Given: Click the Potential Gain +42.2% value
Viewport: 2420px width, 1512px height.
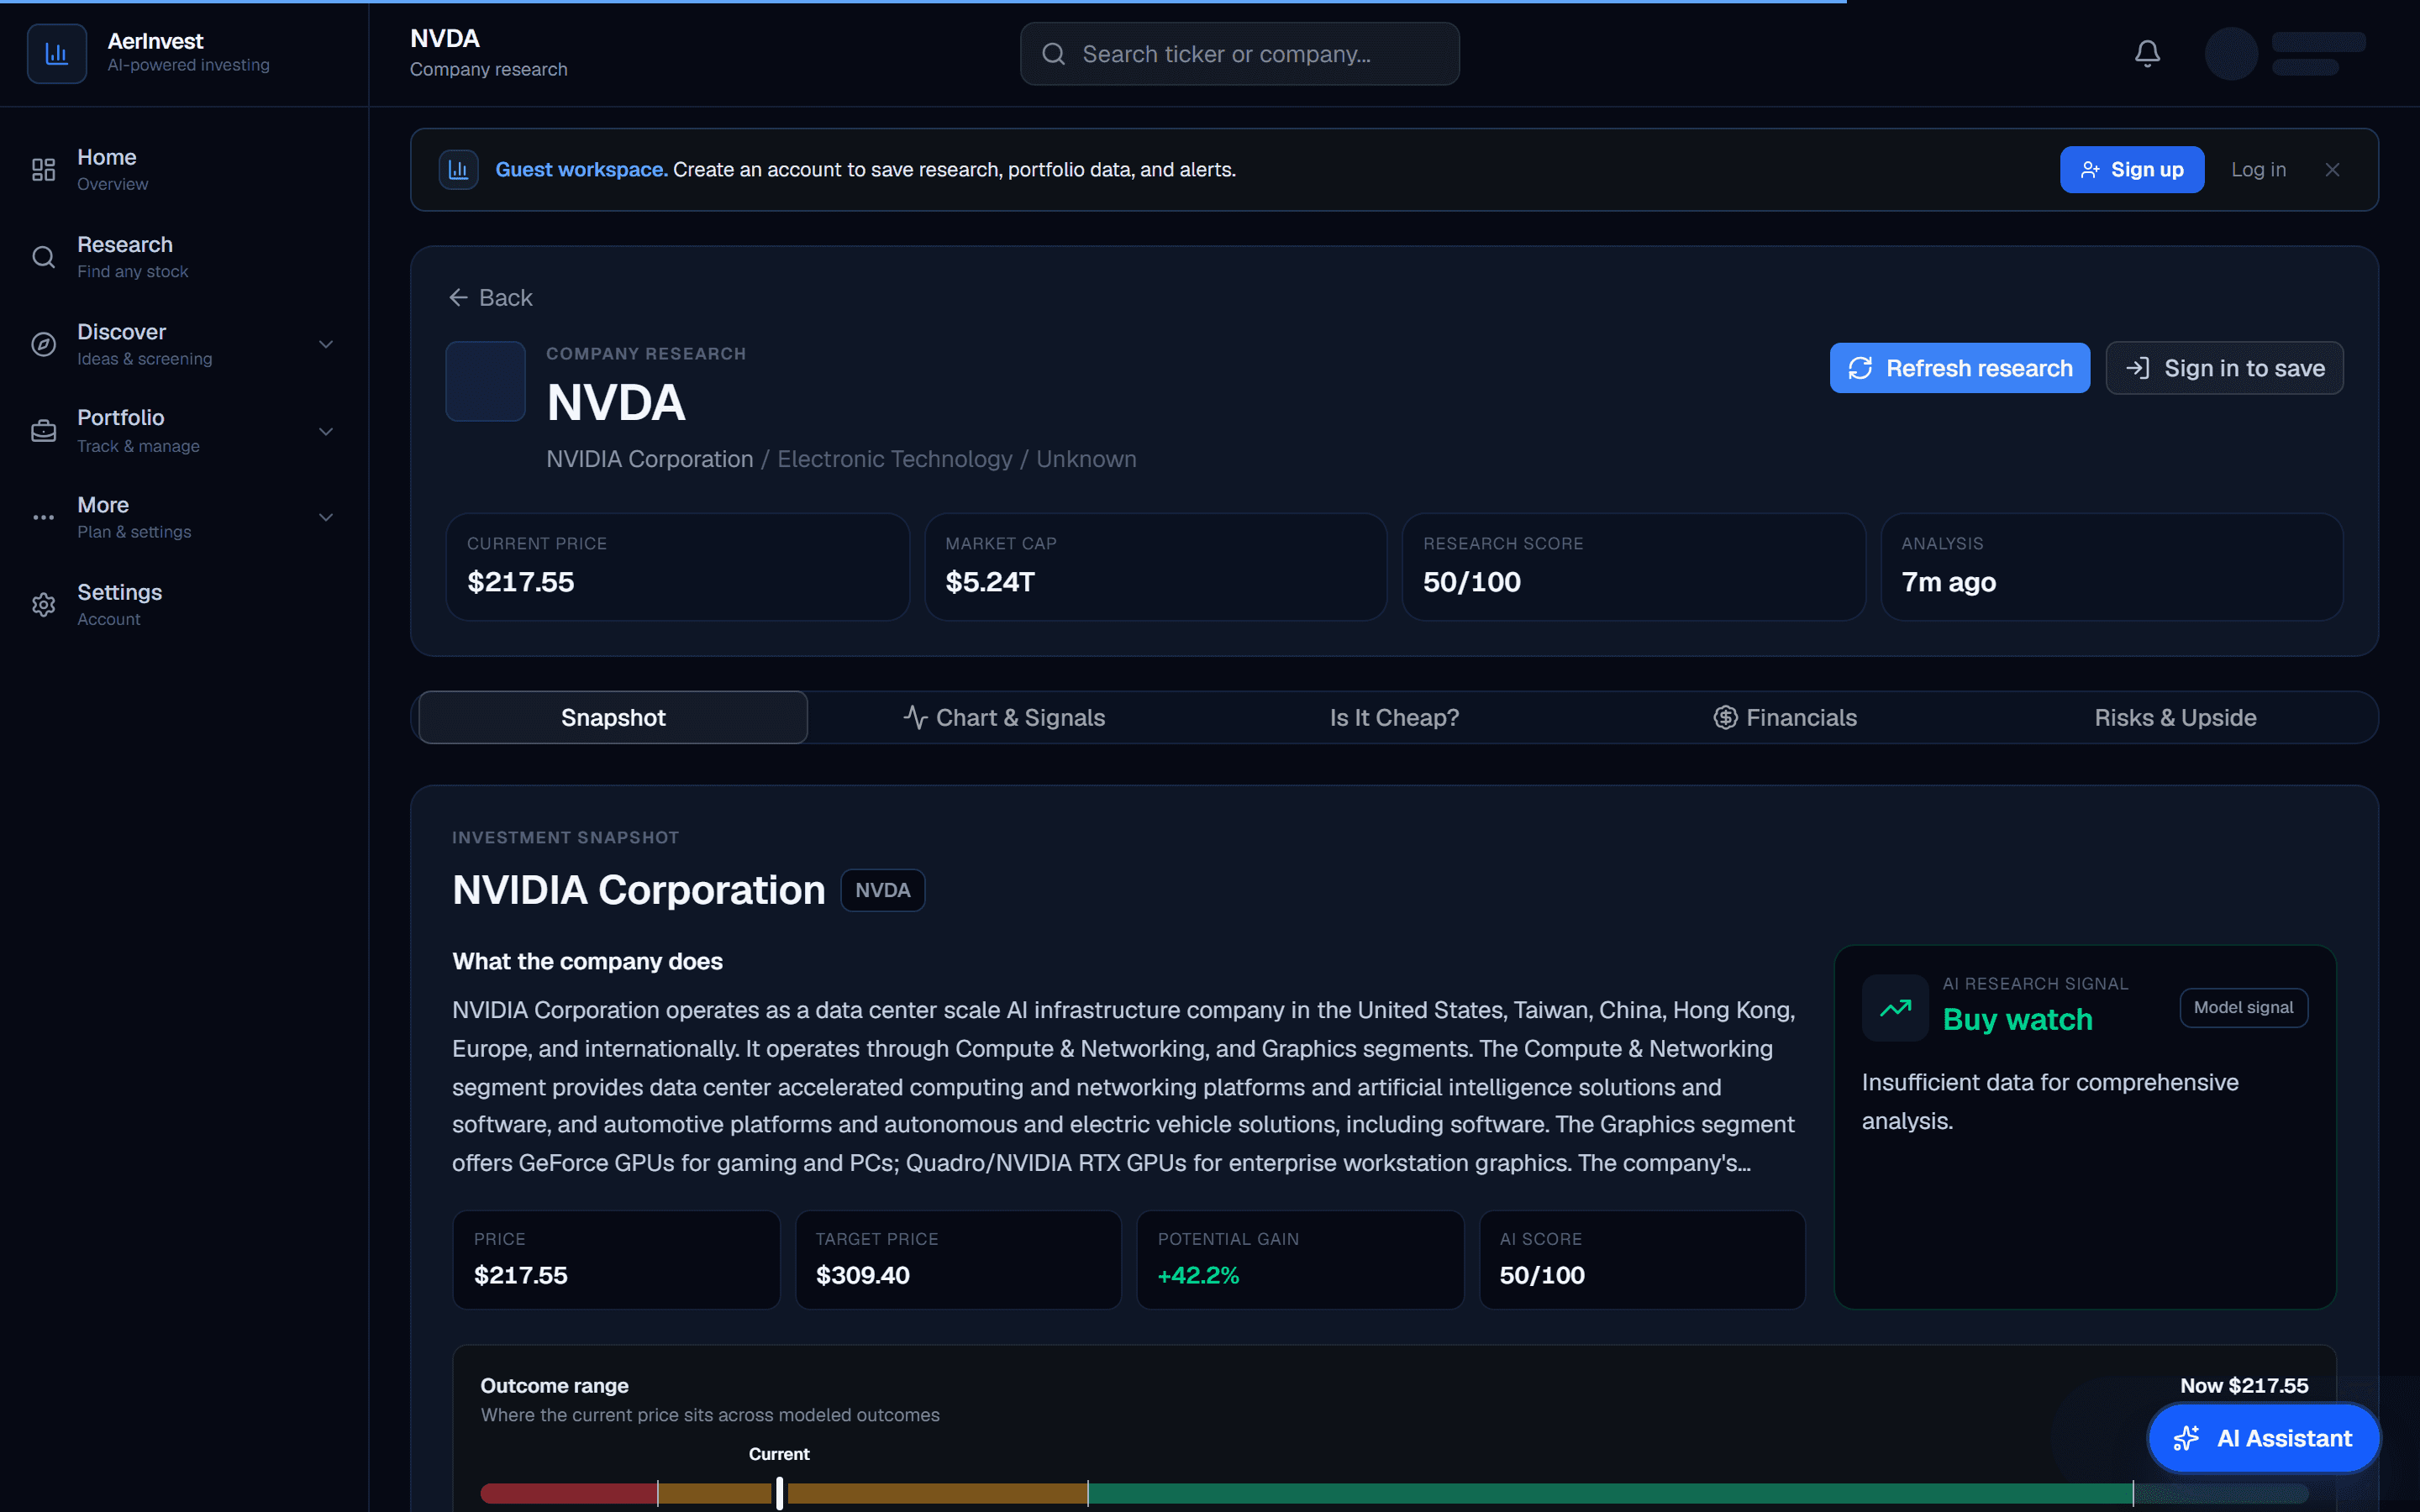Looking at the screenshot, I should tap(1198, 1275).
